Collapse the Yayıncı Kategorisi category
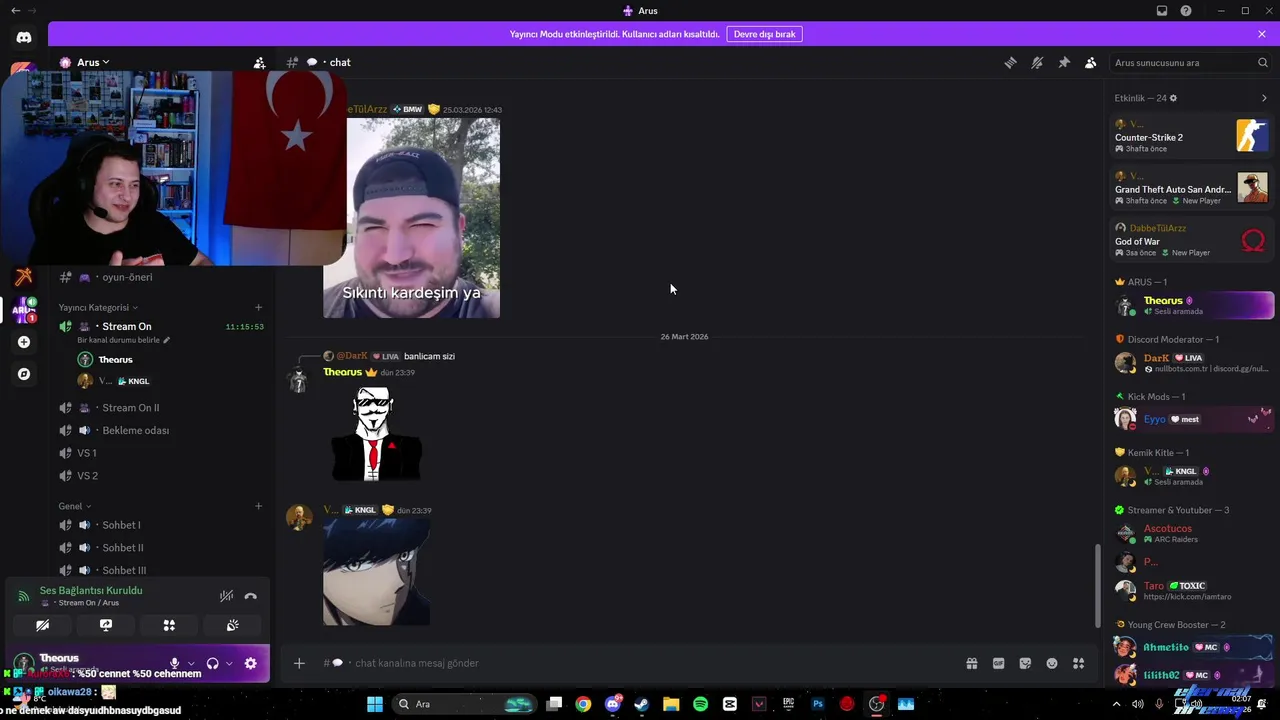1280x720 pixels. [x=98, y=307]
